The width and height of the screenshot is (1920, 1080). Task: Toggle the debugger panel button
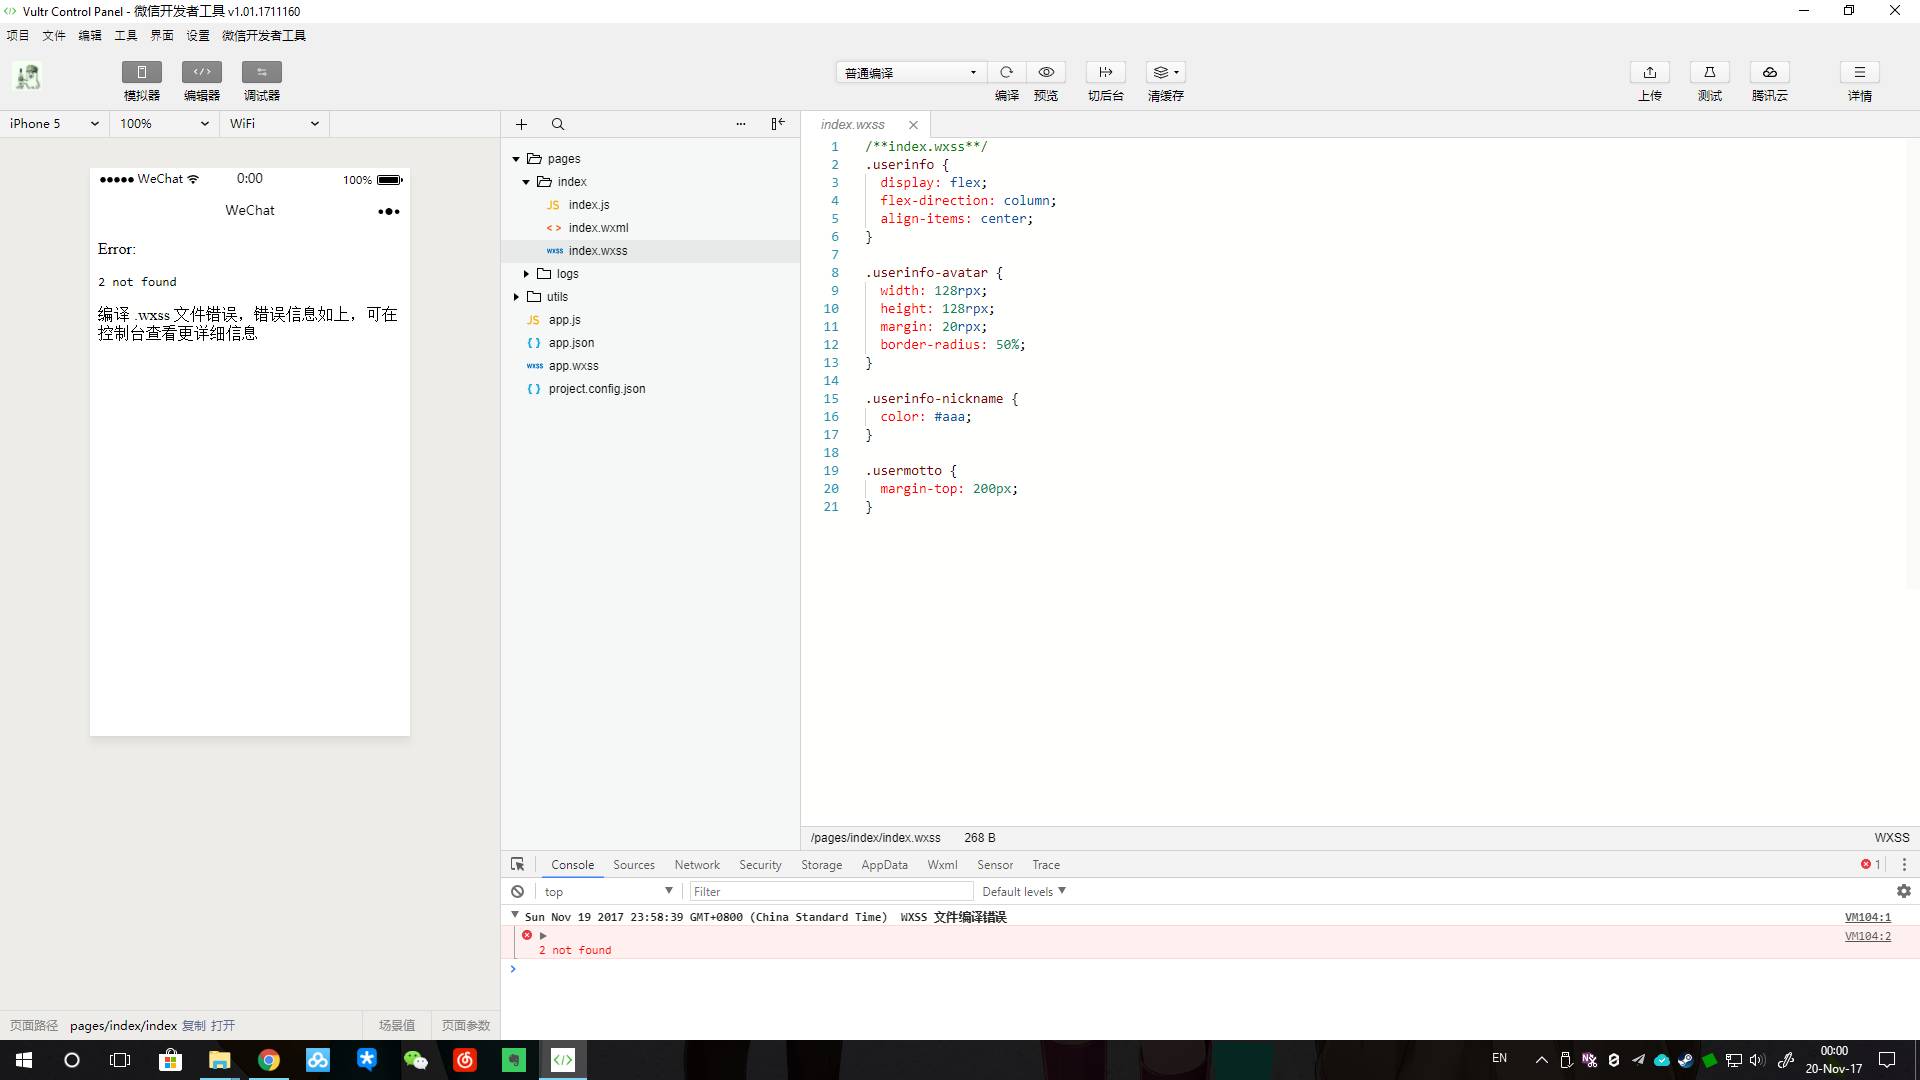pos(261,72)
